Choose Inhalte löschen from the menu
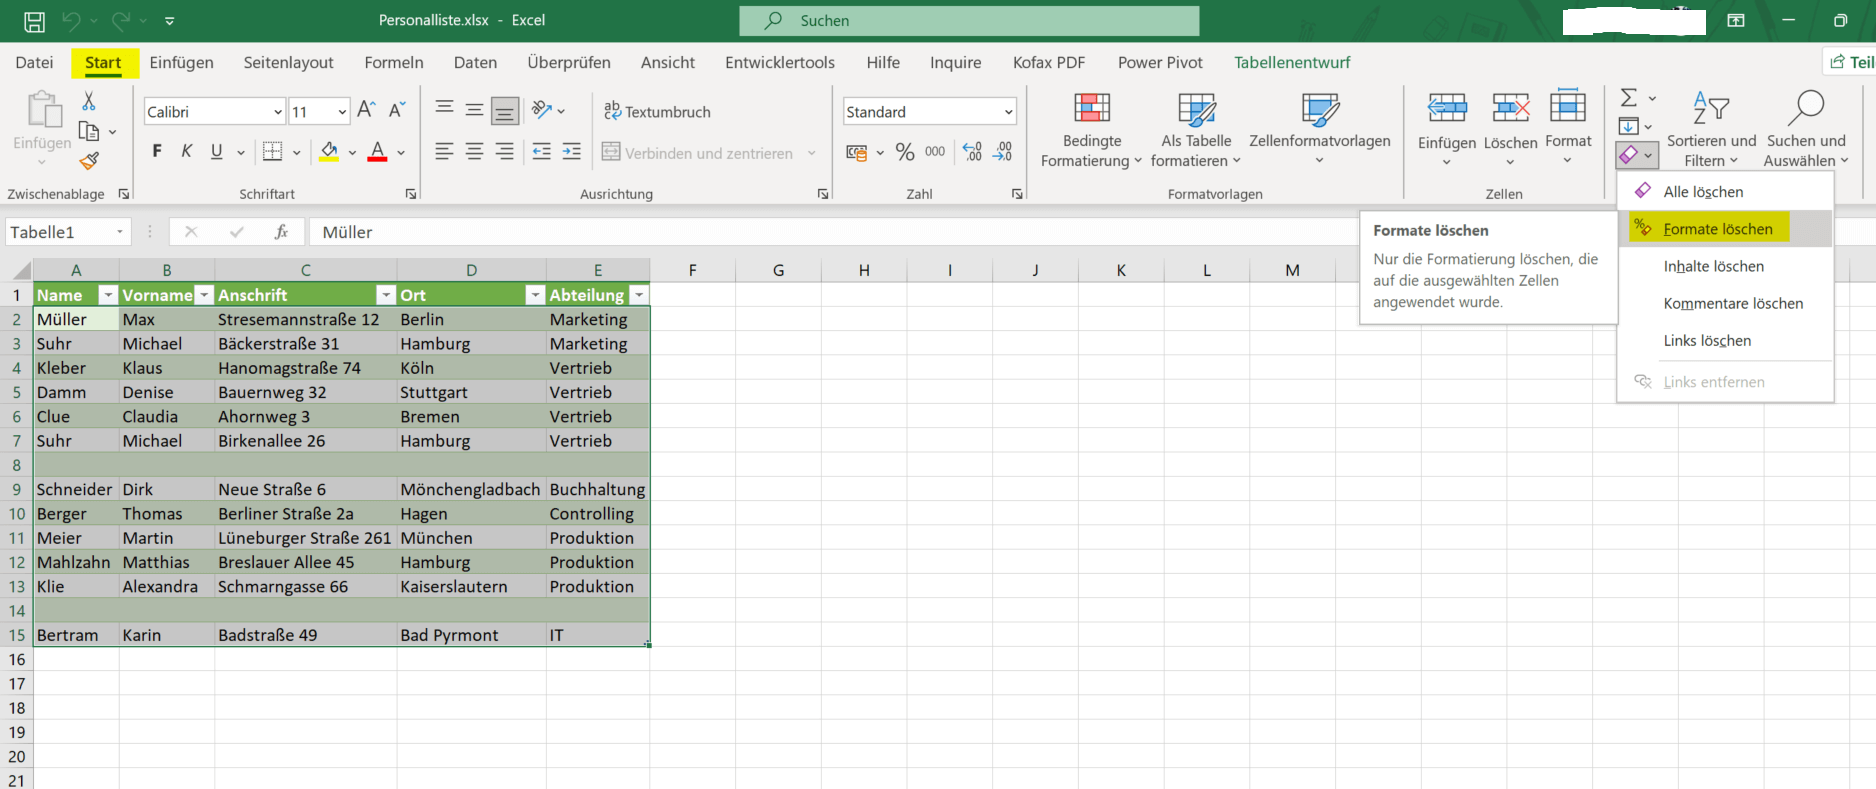Viewport: 1876px width, 789px height. [1725, 266]
